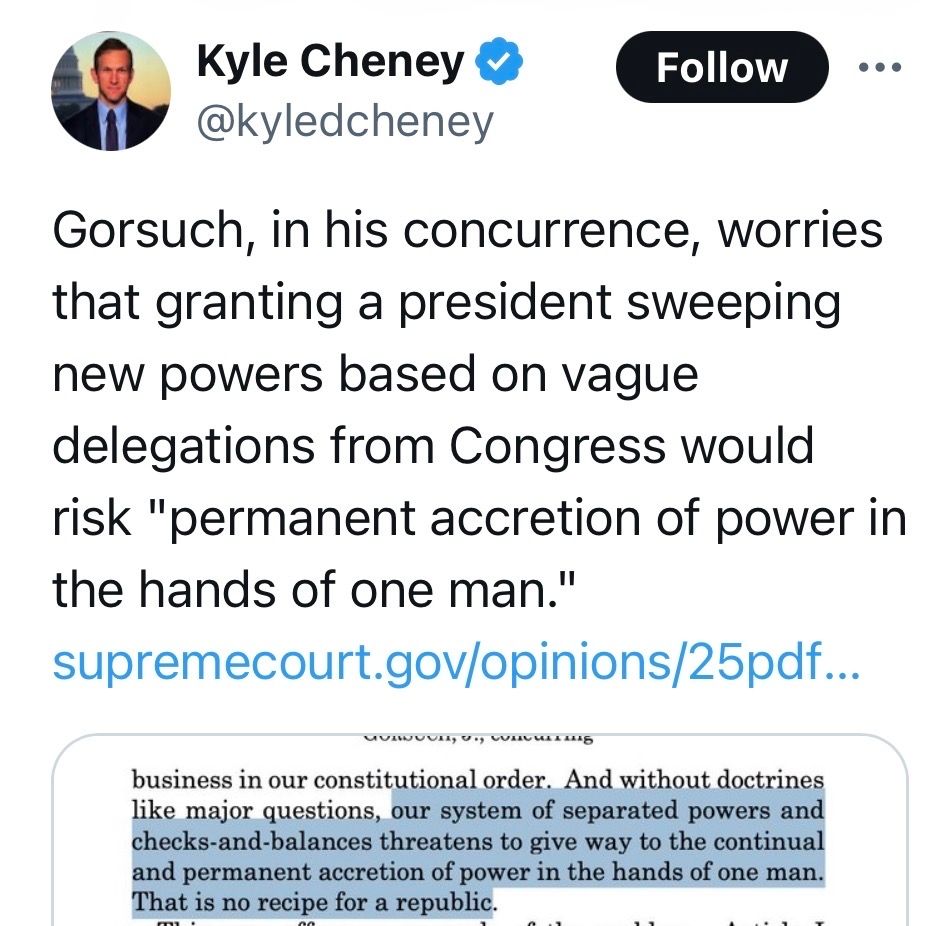933x926 pixels.
Task: Click tweet line "that granting a president sweeping"
Action: click(446, 302)
